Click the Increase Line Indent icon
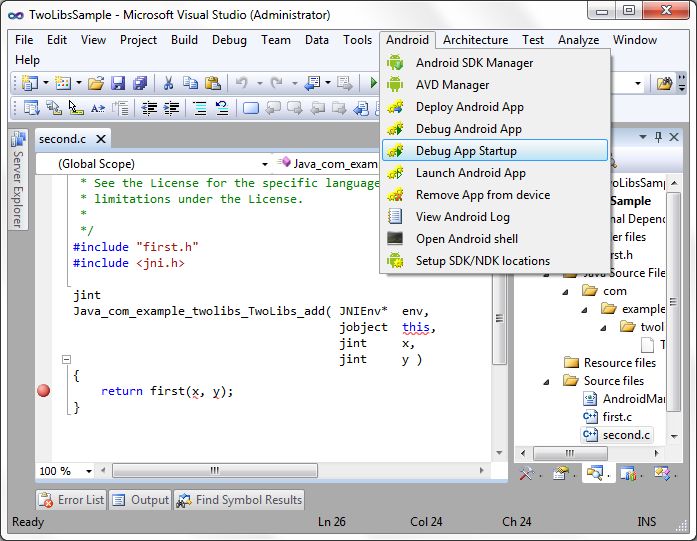Viewport: 697px width, 541px height. [172, 108]
